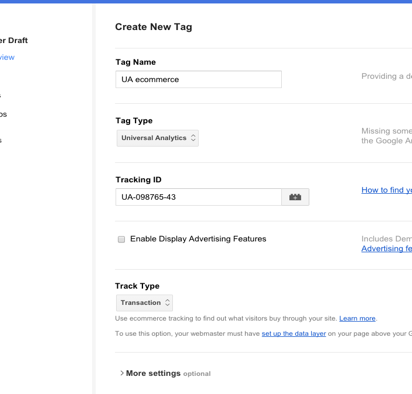Viewport: 412px width, 394px height.
Task: Click the 'Use ecommerce tracking' description text
Action: point(226,318)
